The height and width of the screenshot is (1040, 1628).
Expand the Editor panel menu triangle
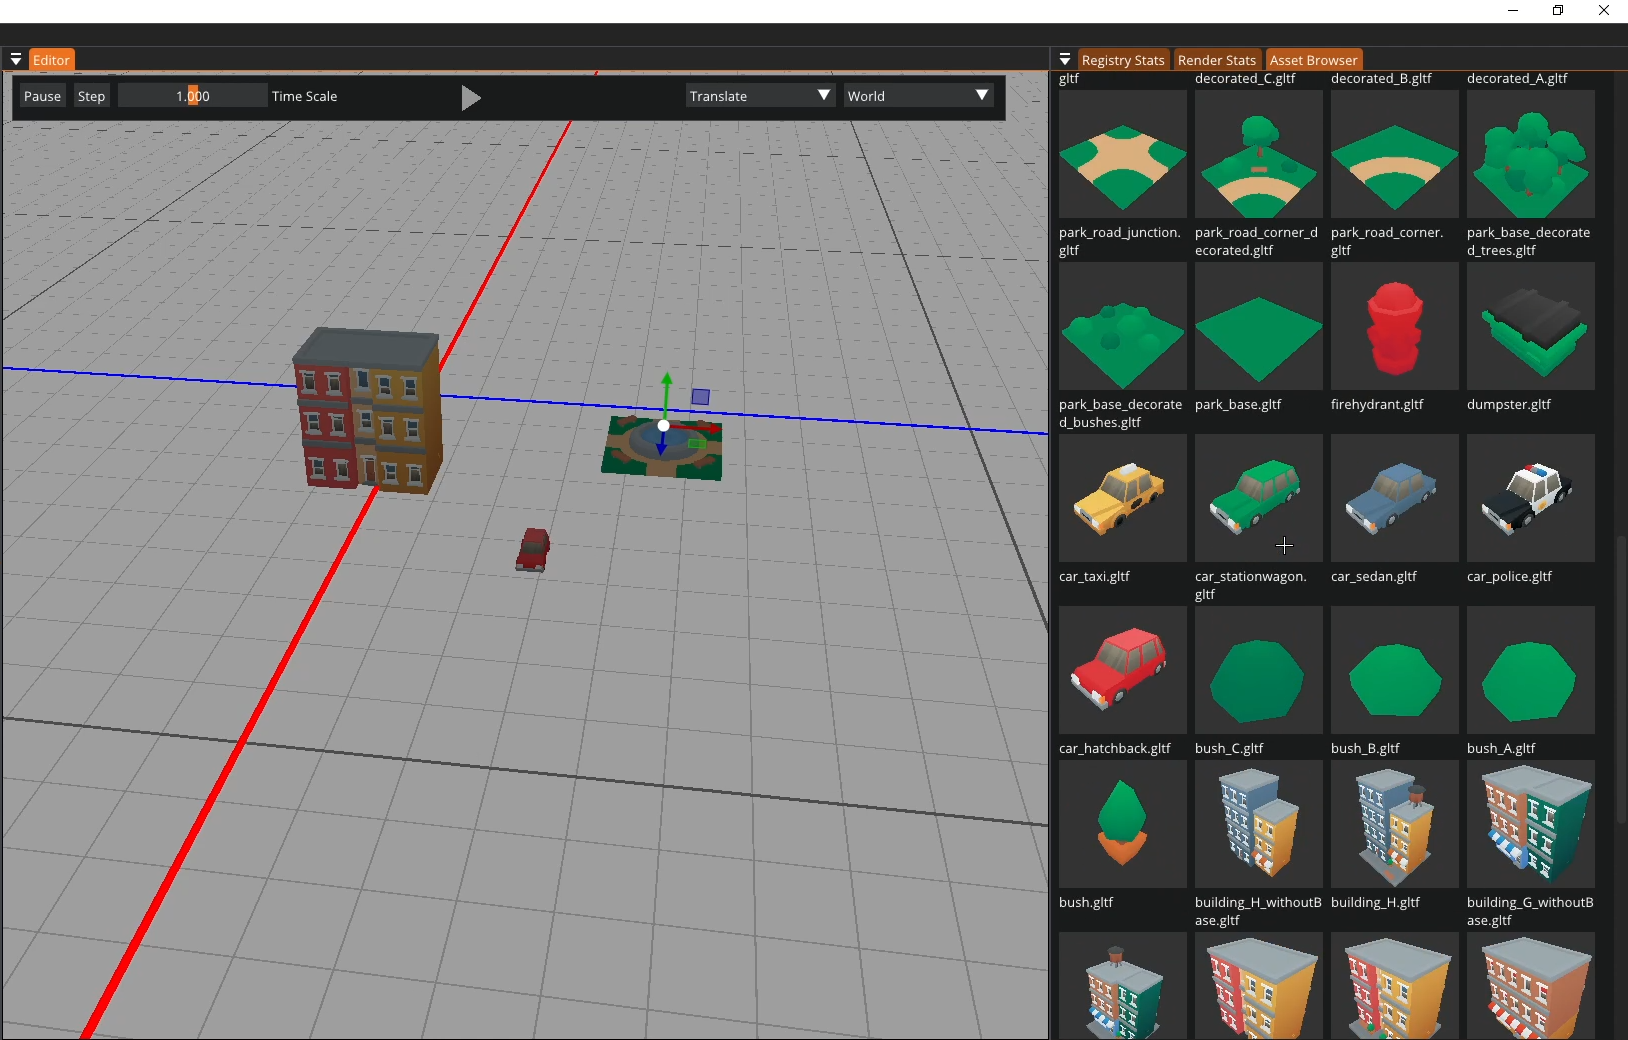tap(16, 60)
